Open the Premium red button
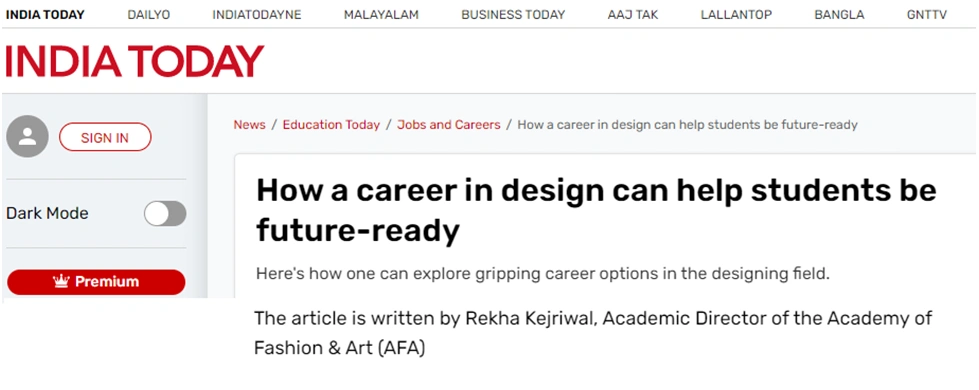This screenshot has width=979, height=390. 96,282
